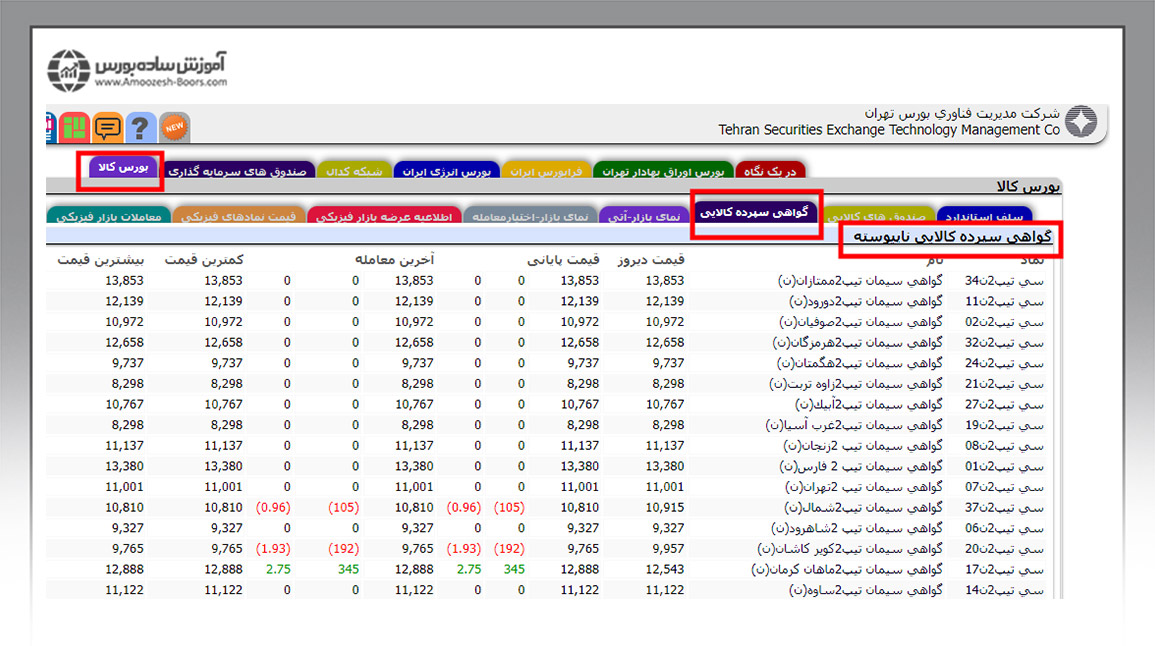
Task: Click the orange NEW badge icon
Action: 175,128
